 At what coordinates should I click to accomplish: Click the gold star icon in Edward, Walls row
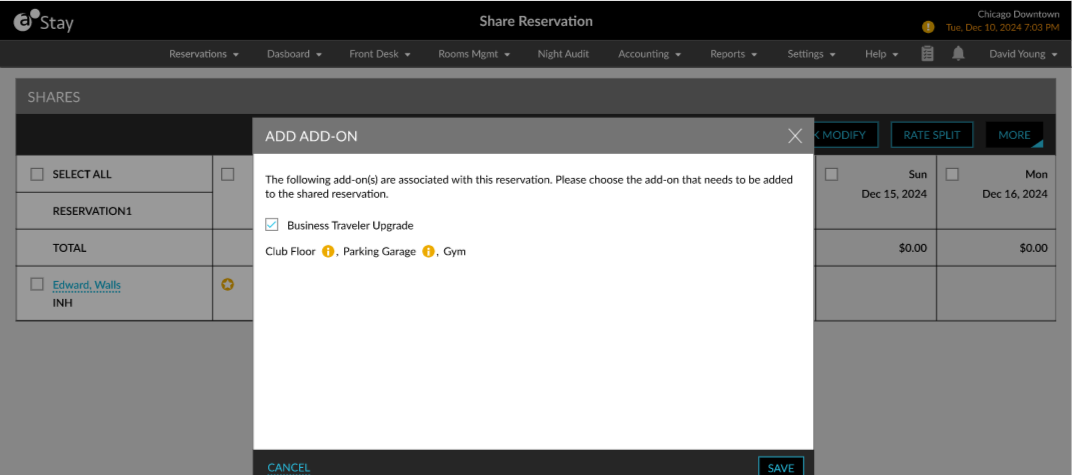click(228, 284)
